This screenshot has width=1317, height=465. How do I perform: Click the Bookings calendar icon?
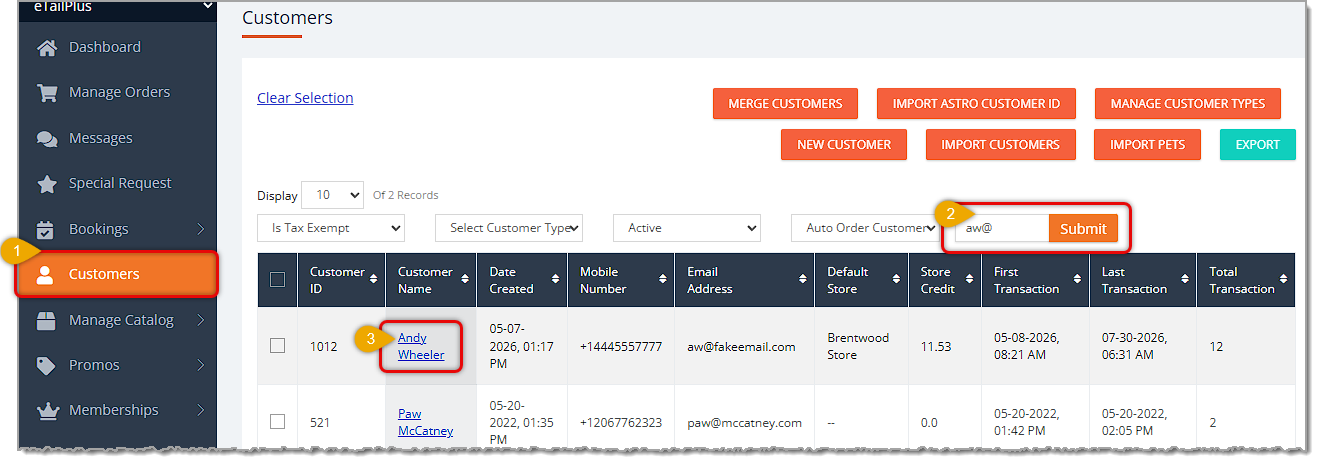46,229
